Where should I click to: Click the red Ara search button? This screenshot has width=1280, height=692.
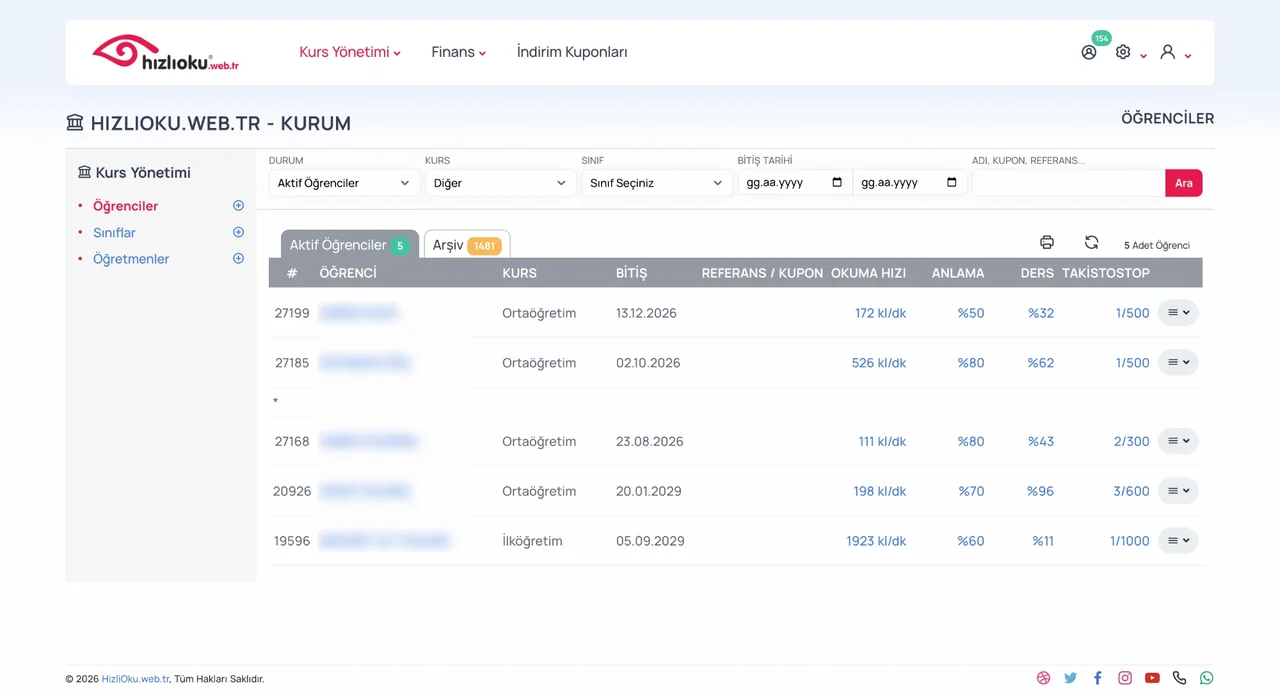coord(1184,183)
